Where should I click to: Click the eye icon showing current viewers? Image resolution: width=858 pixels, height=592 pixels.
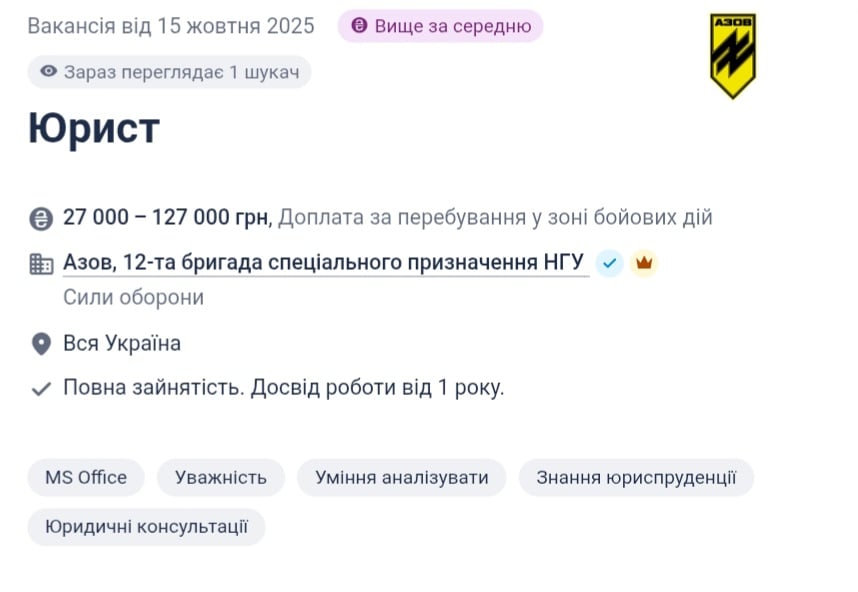50,71
